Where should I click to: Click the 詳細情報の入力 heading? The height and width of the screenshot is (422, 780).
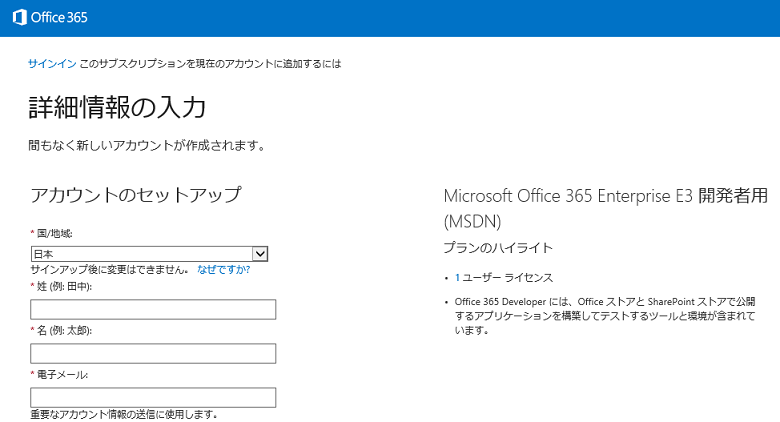[x=117, y=107]
